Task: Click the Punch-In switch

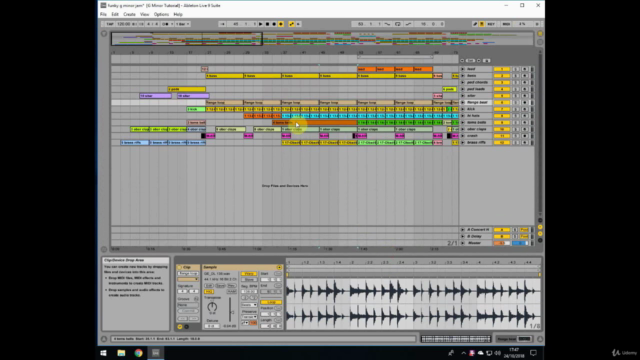Action: 387,24
